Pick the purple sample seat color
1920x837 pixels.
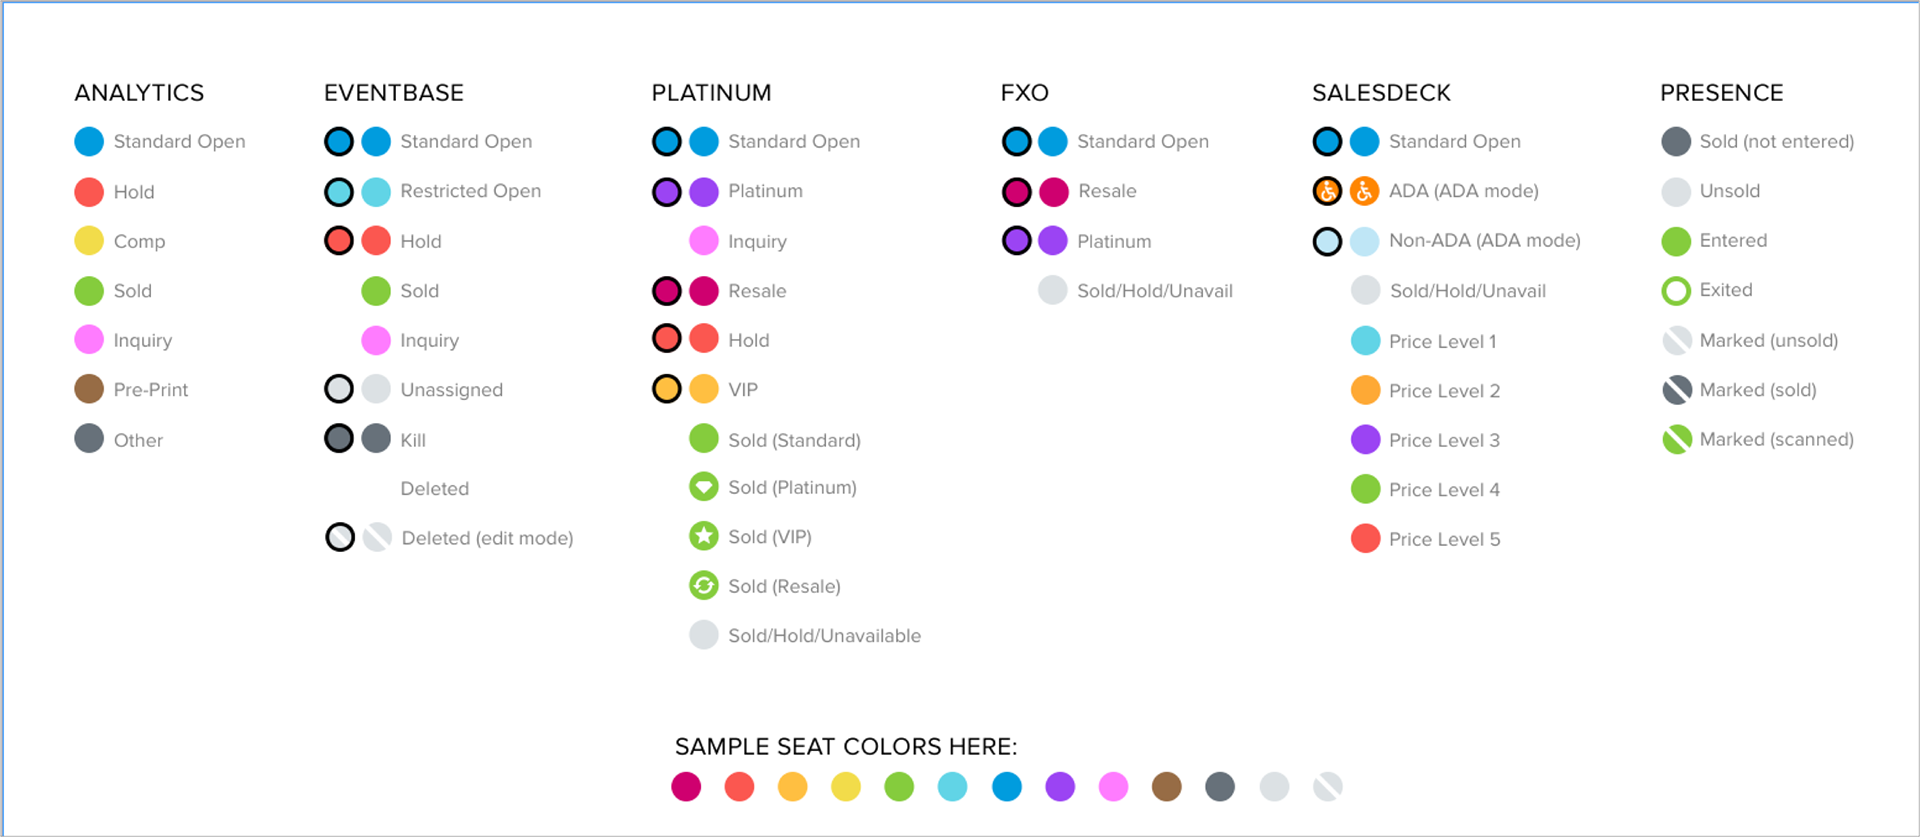coord(1060,787)
